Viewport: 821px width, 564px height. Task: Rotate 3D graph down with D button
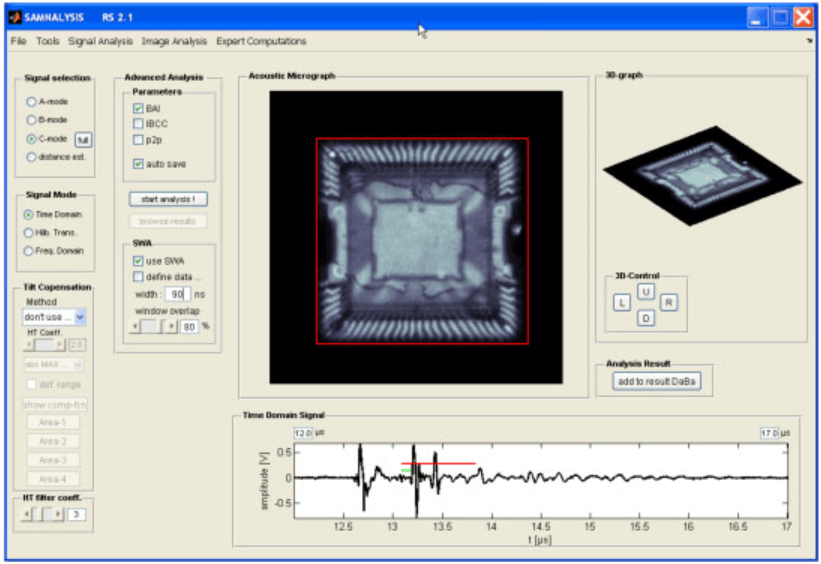click(646, 318)
